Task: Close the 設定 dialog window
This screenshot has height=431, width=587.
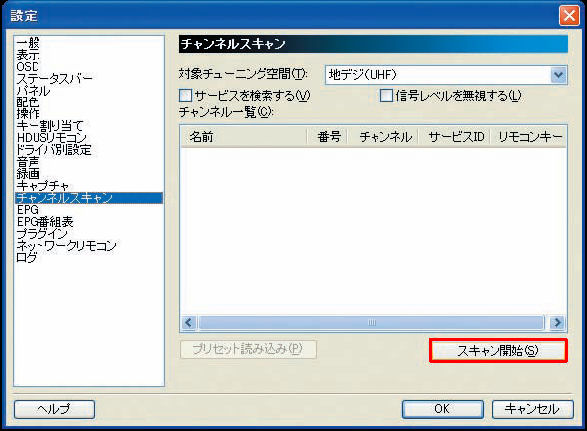Action: click(569, 16)
